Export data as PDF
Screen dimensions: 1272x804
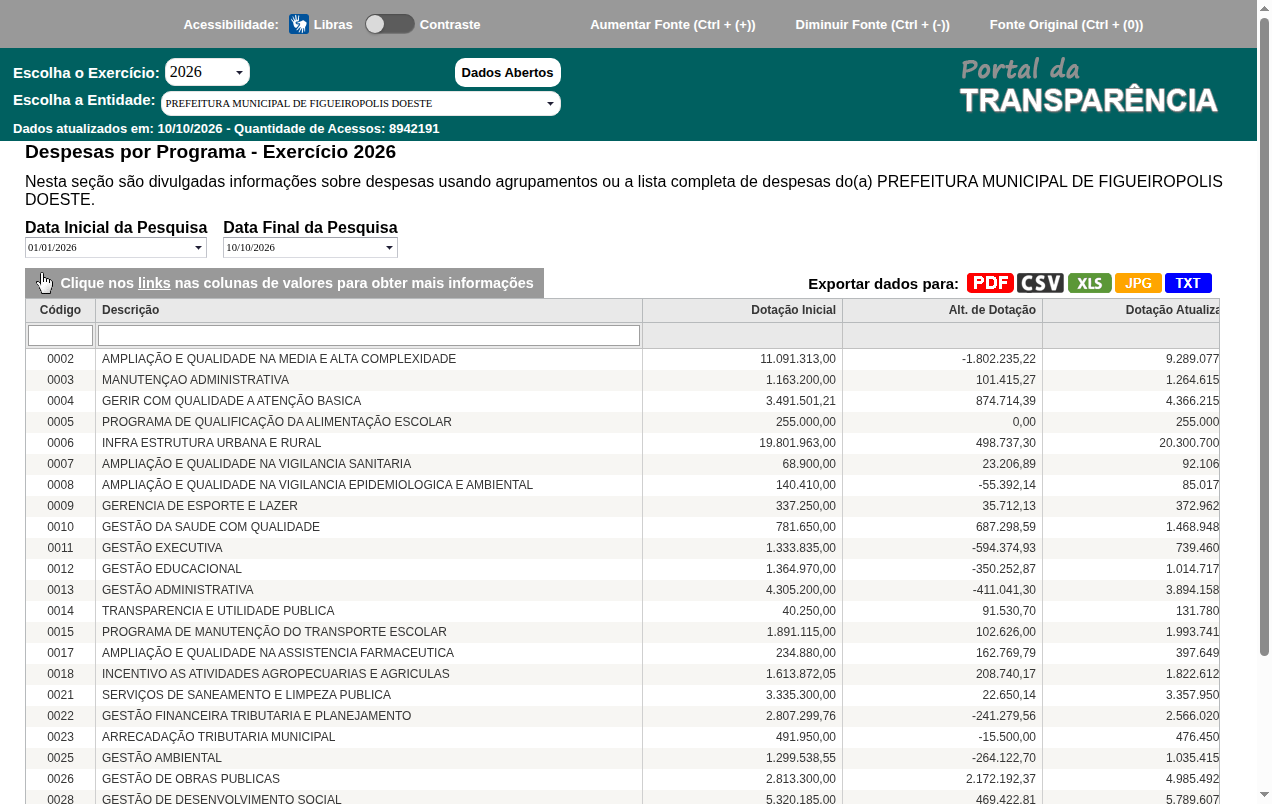point(990,283)
